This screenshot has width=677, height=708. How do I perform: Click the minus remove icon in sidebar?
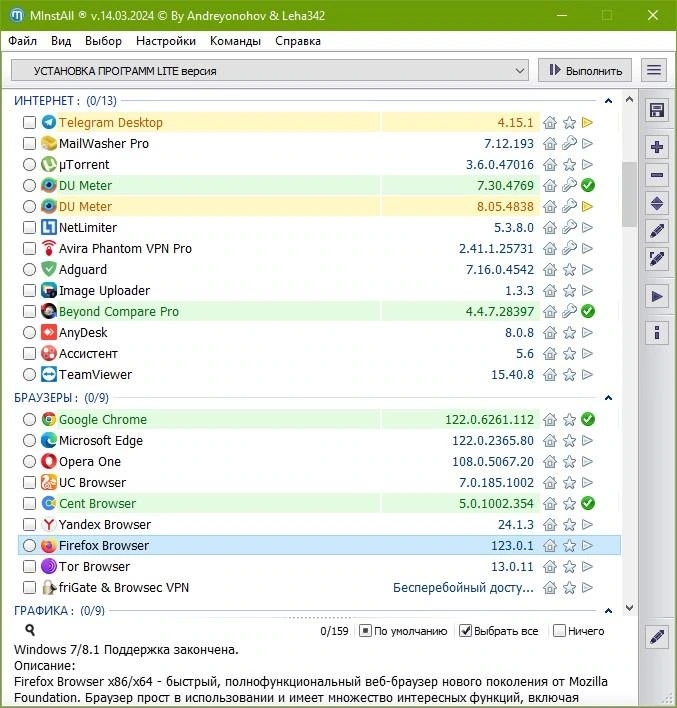(x=657, y=175)
